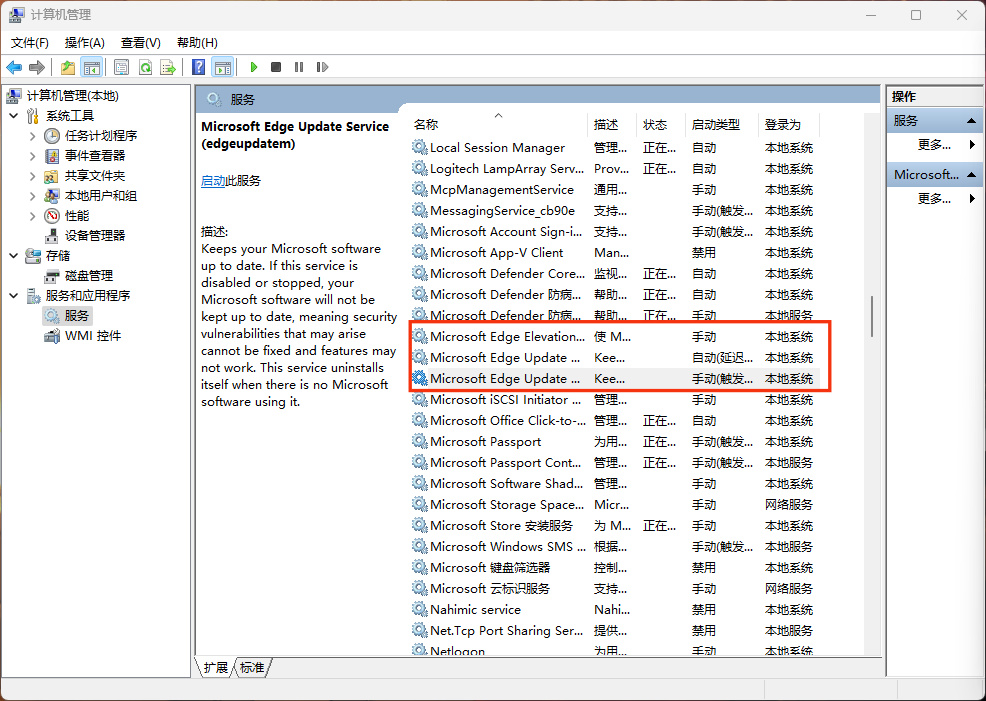986x701 pixels.
Task: Collapse the 服务 section in Actions pane
Action: (x=971, y=121)
